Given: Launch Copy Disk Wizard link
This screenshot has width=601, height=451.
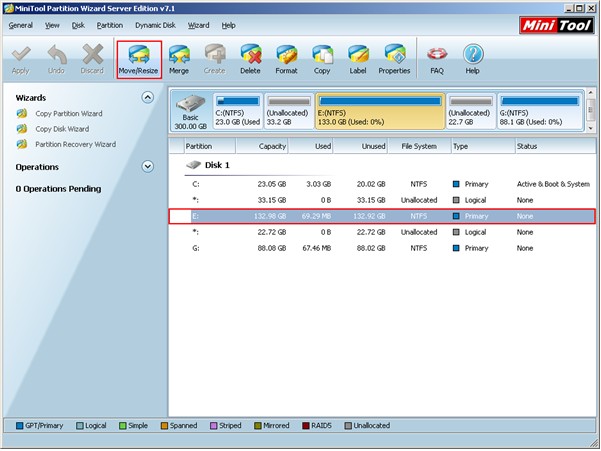Looking at the screenshot, I should coord(62,129).
